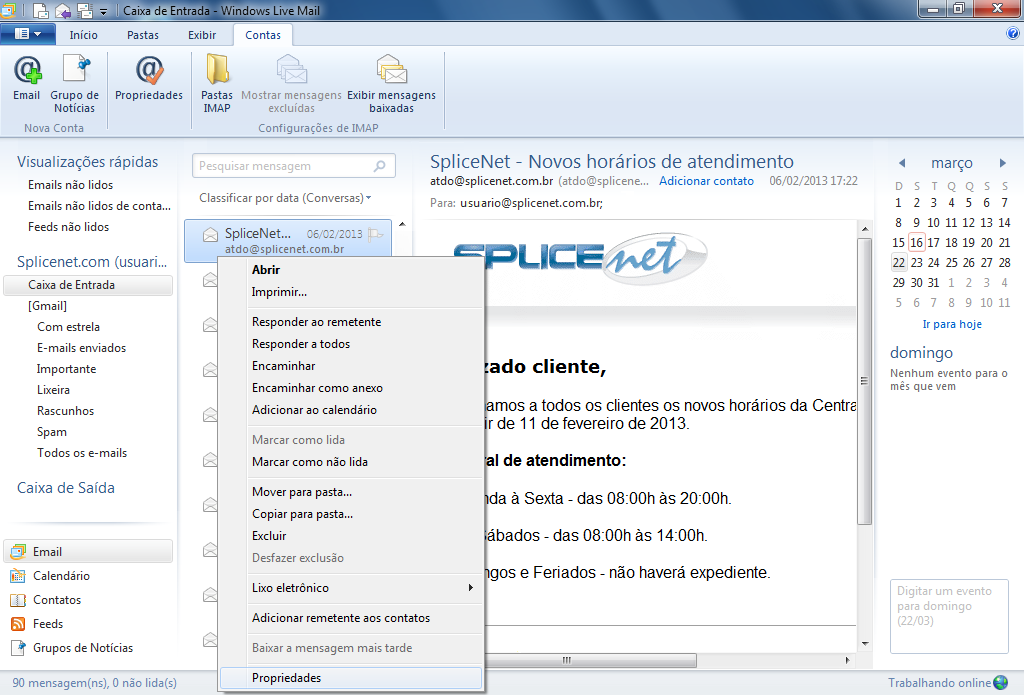Open account Propriedades in the ribbon
Viewport: 1024px width, 695px height.
click(149, 79)
